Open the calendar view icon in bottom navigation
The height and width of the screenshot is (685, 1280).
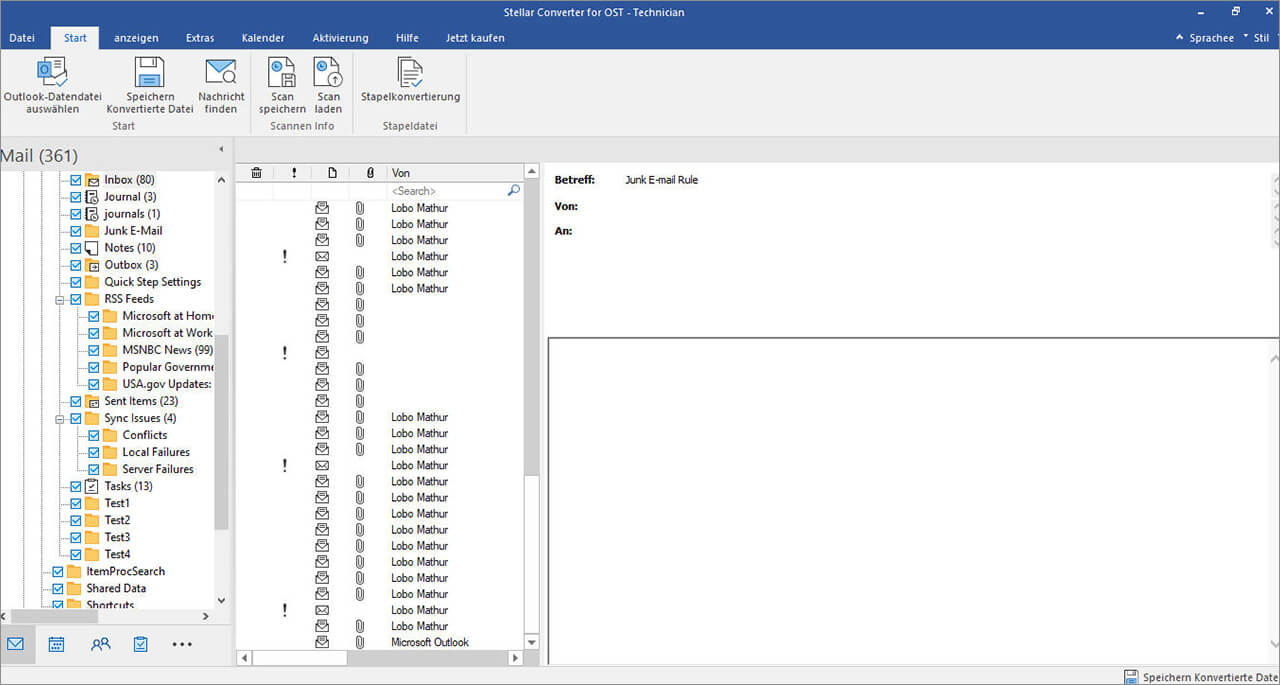coord(57,644)
